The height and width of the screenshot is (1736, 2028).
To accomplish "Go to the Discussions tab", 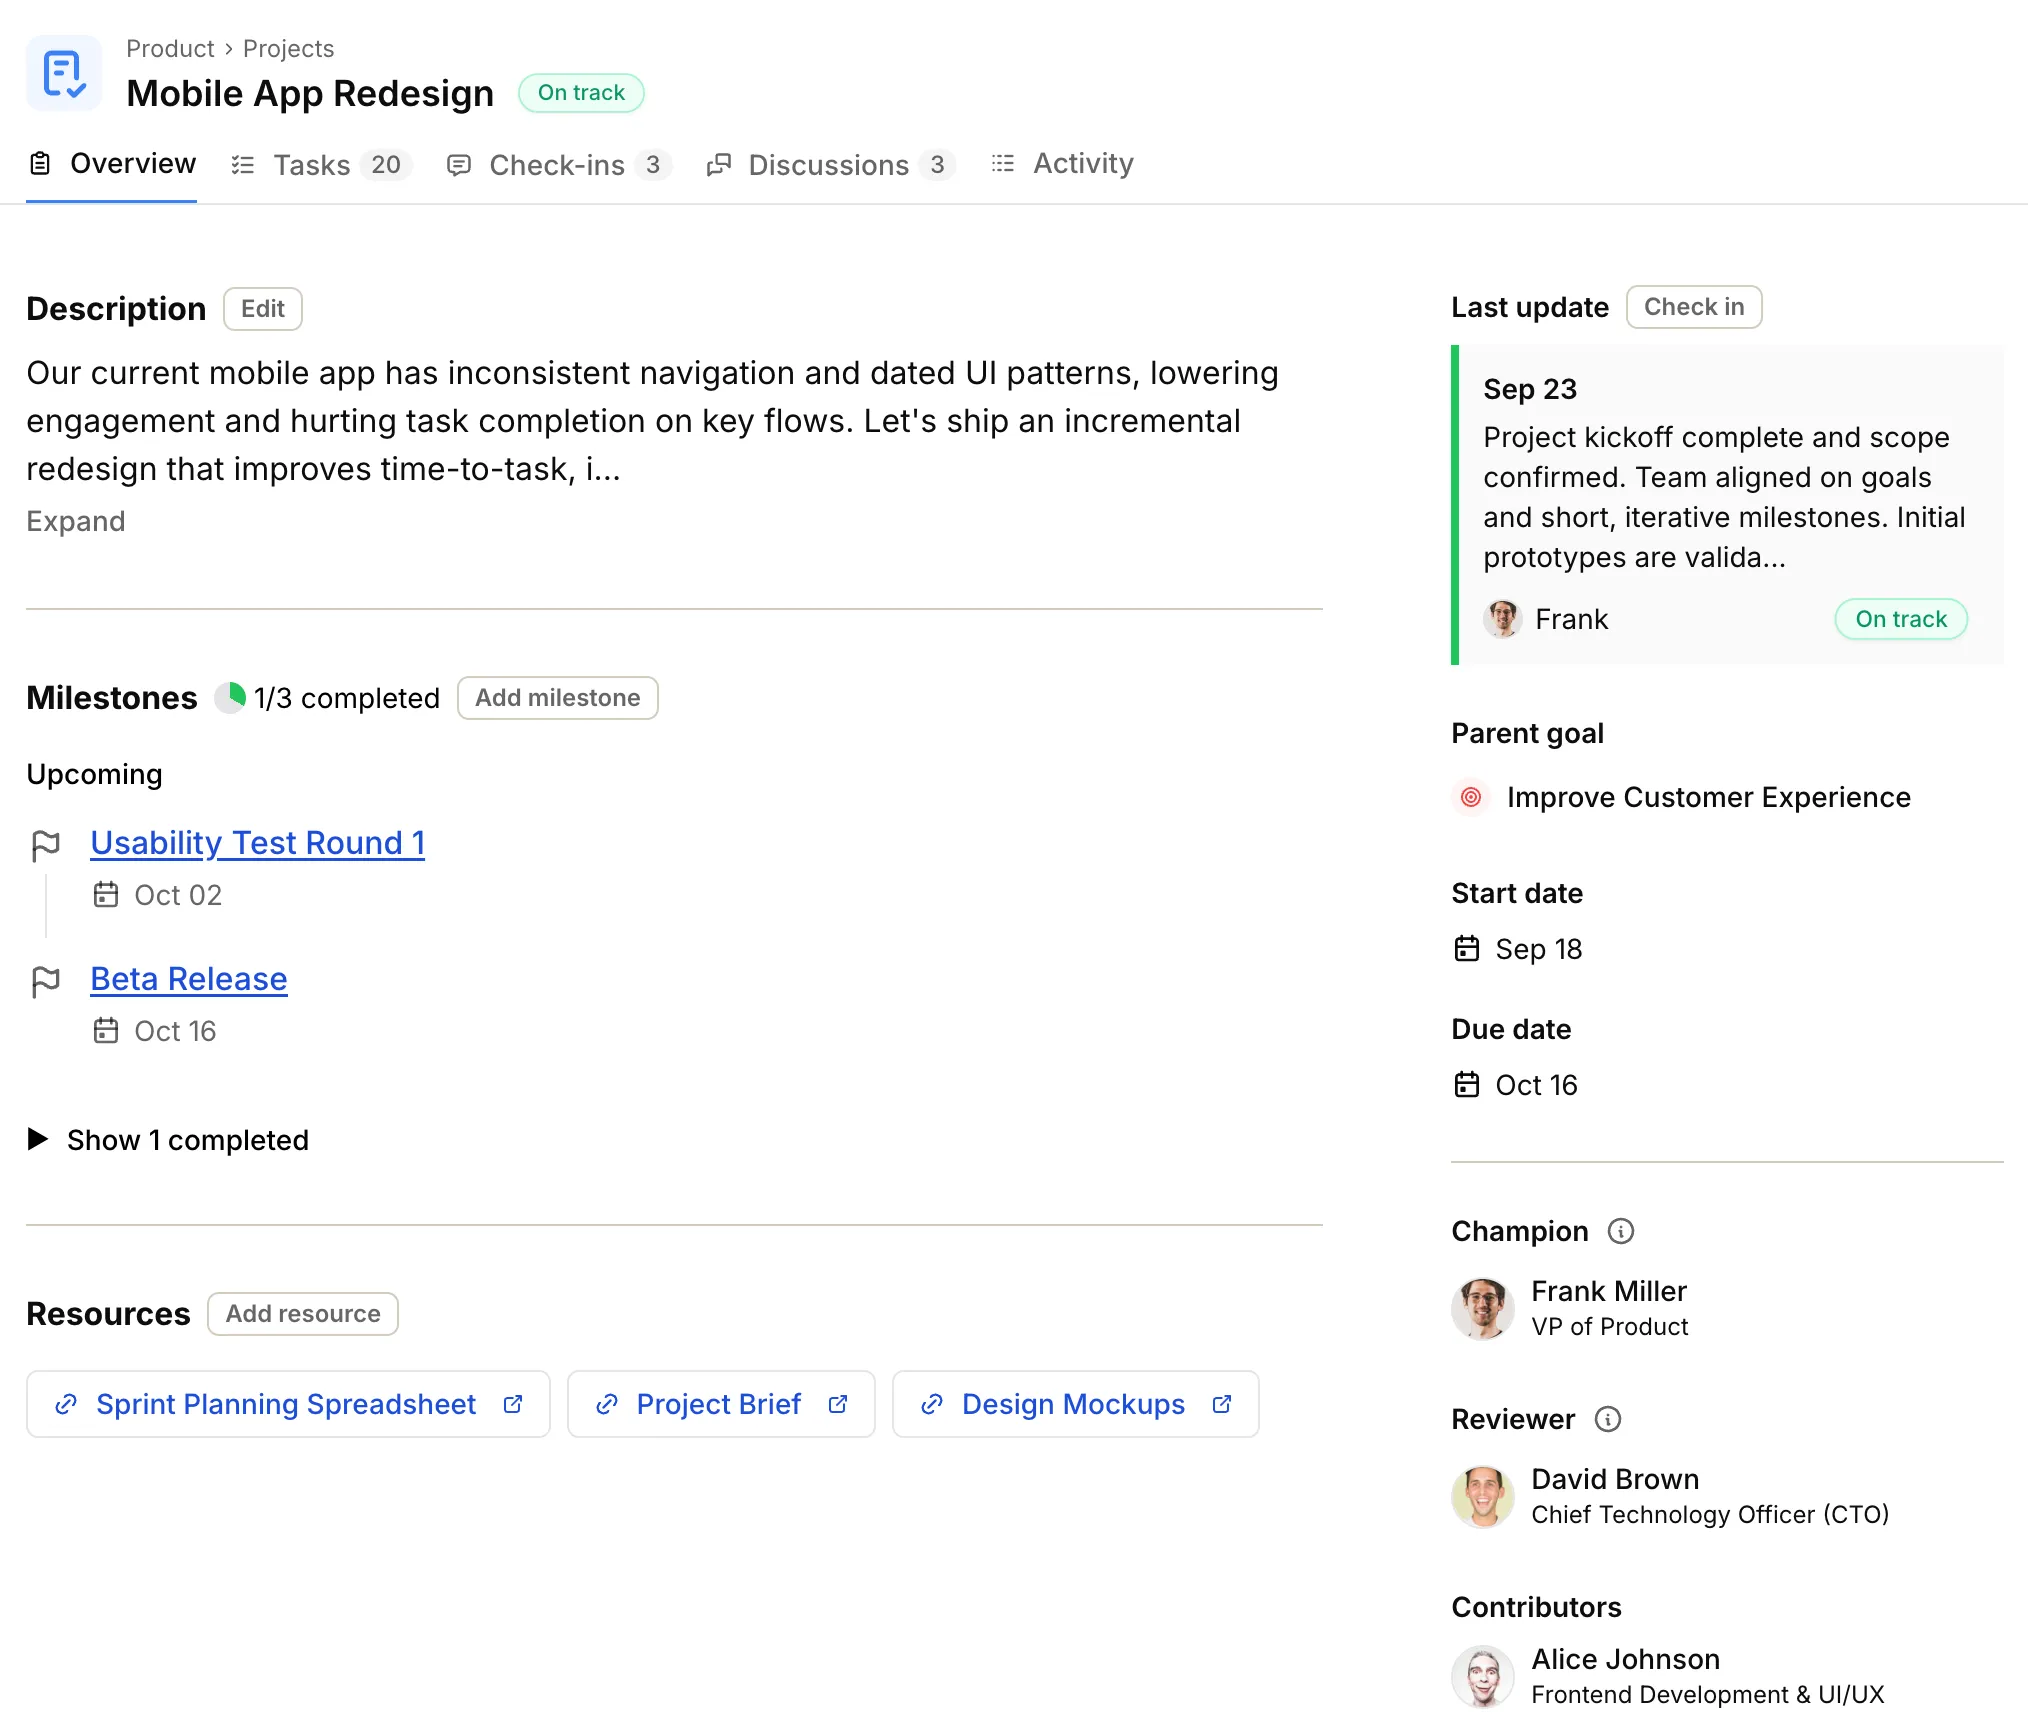I will pyautogui.click(x=829, y=165).
